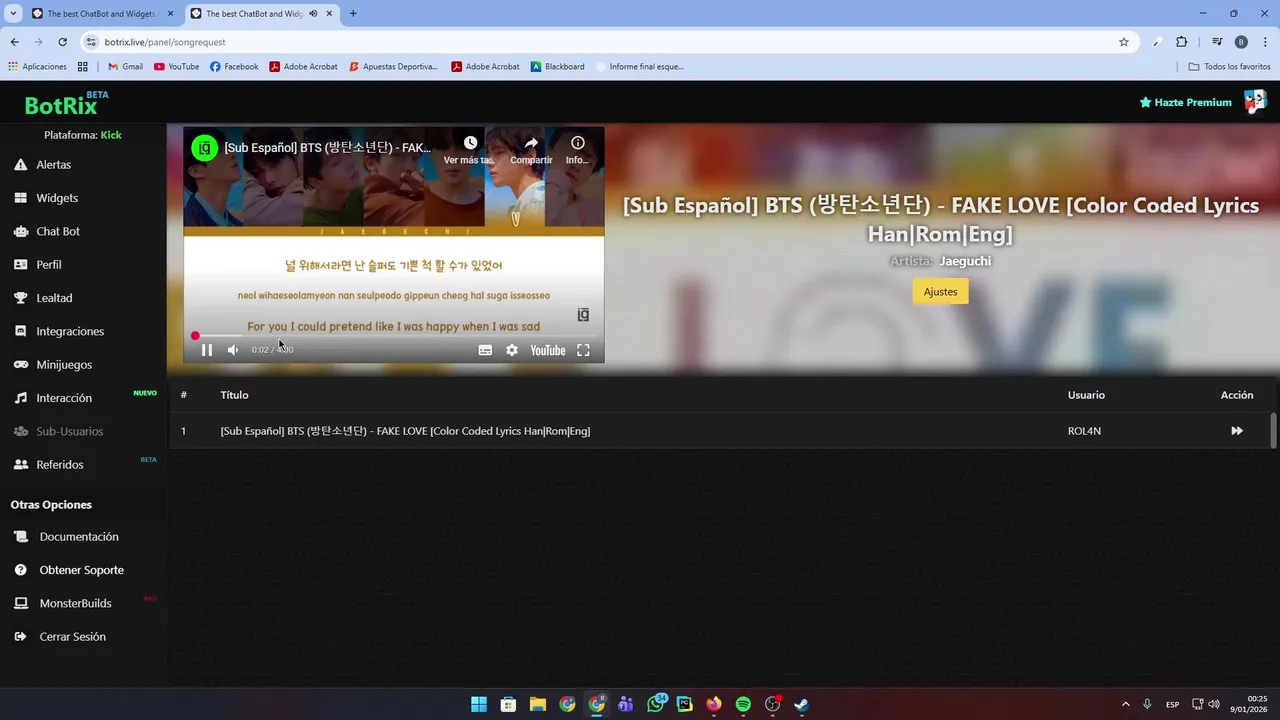This screenshot has width=1280, height=720.
Task: Pause the YouTube video
Action: tap(207, 350)
